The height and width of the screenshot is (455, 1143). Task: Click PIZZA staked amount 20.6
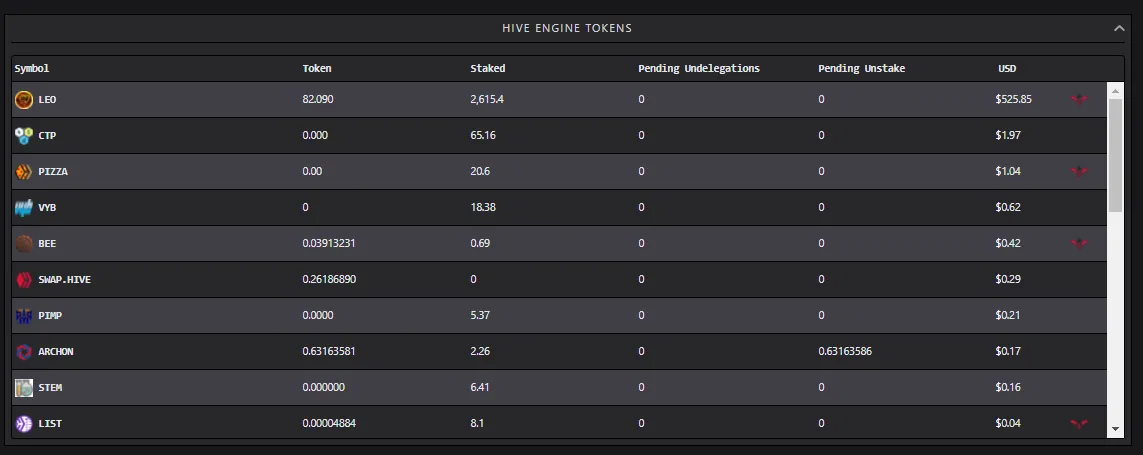(480, 171)
